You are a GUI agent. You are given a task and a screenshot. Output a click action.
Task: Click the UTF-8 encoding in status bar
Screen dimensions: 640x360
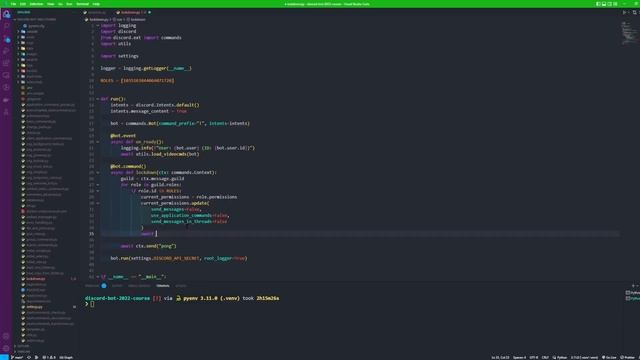pos(533,358)
